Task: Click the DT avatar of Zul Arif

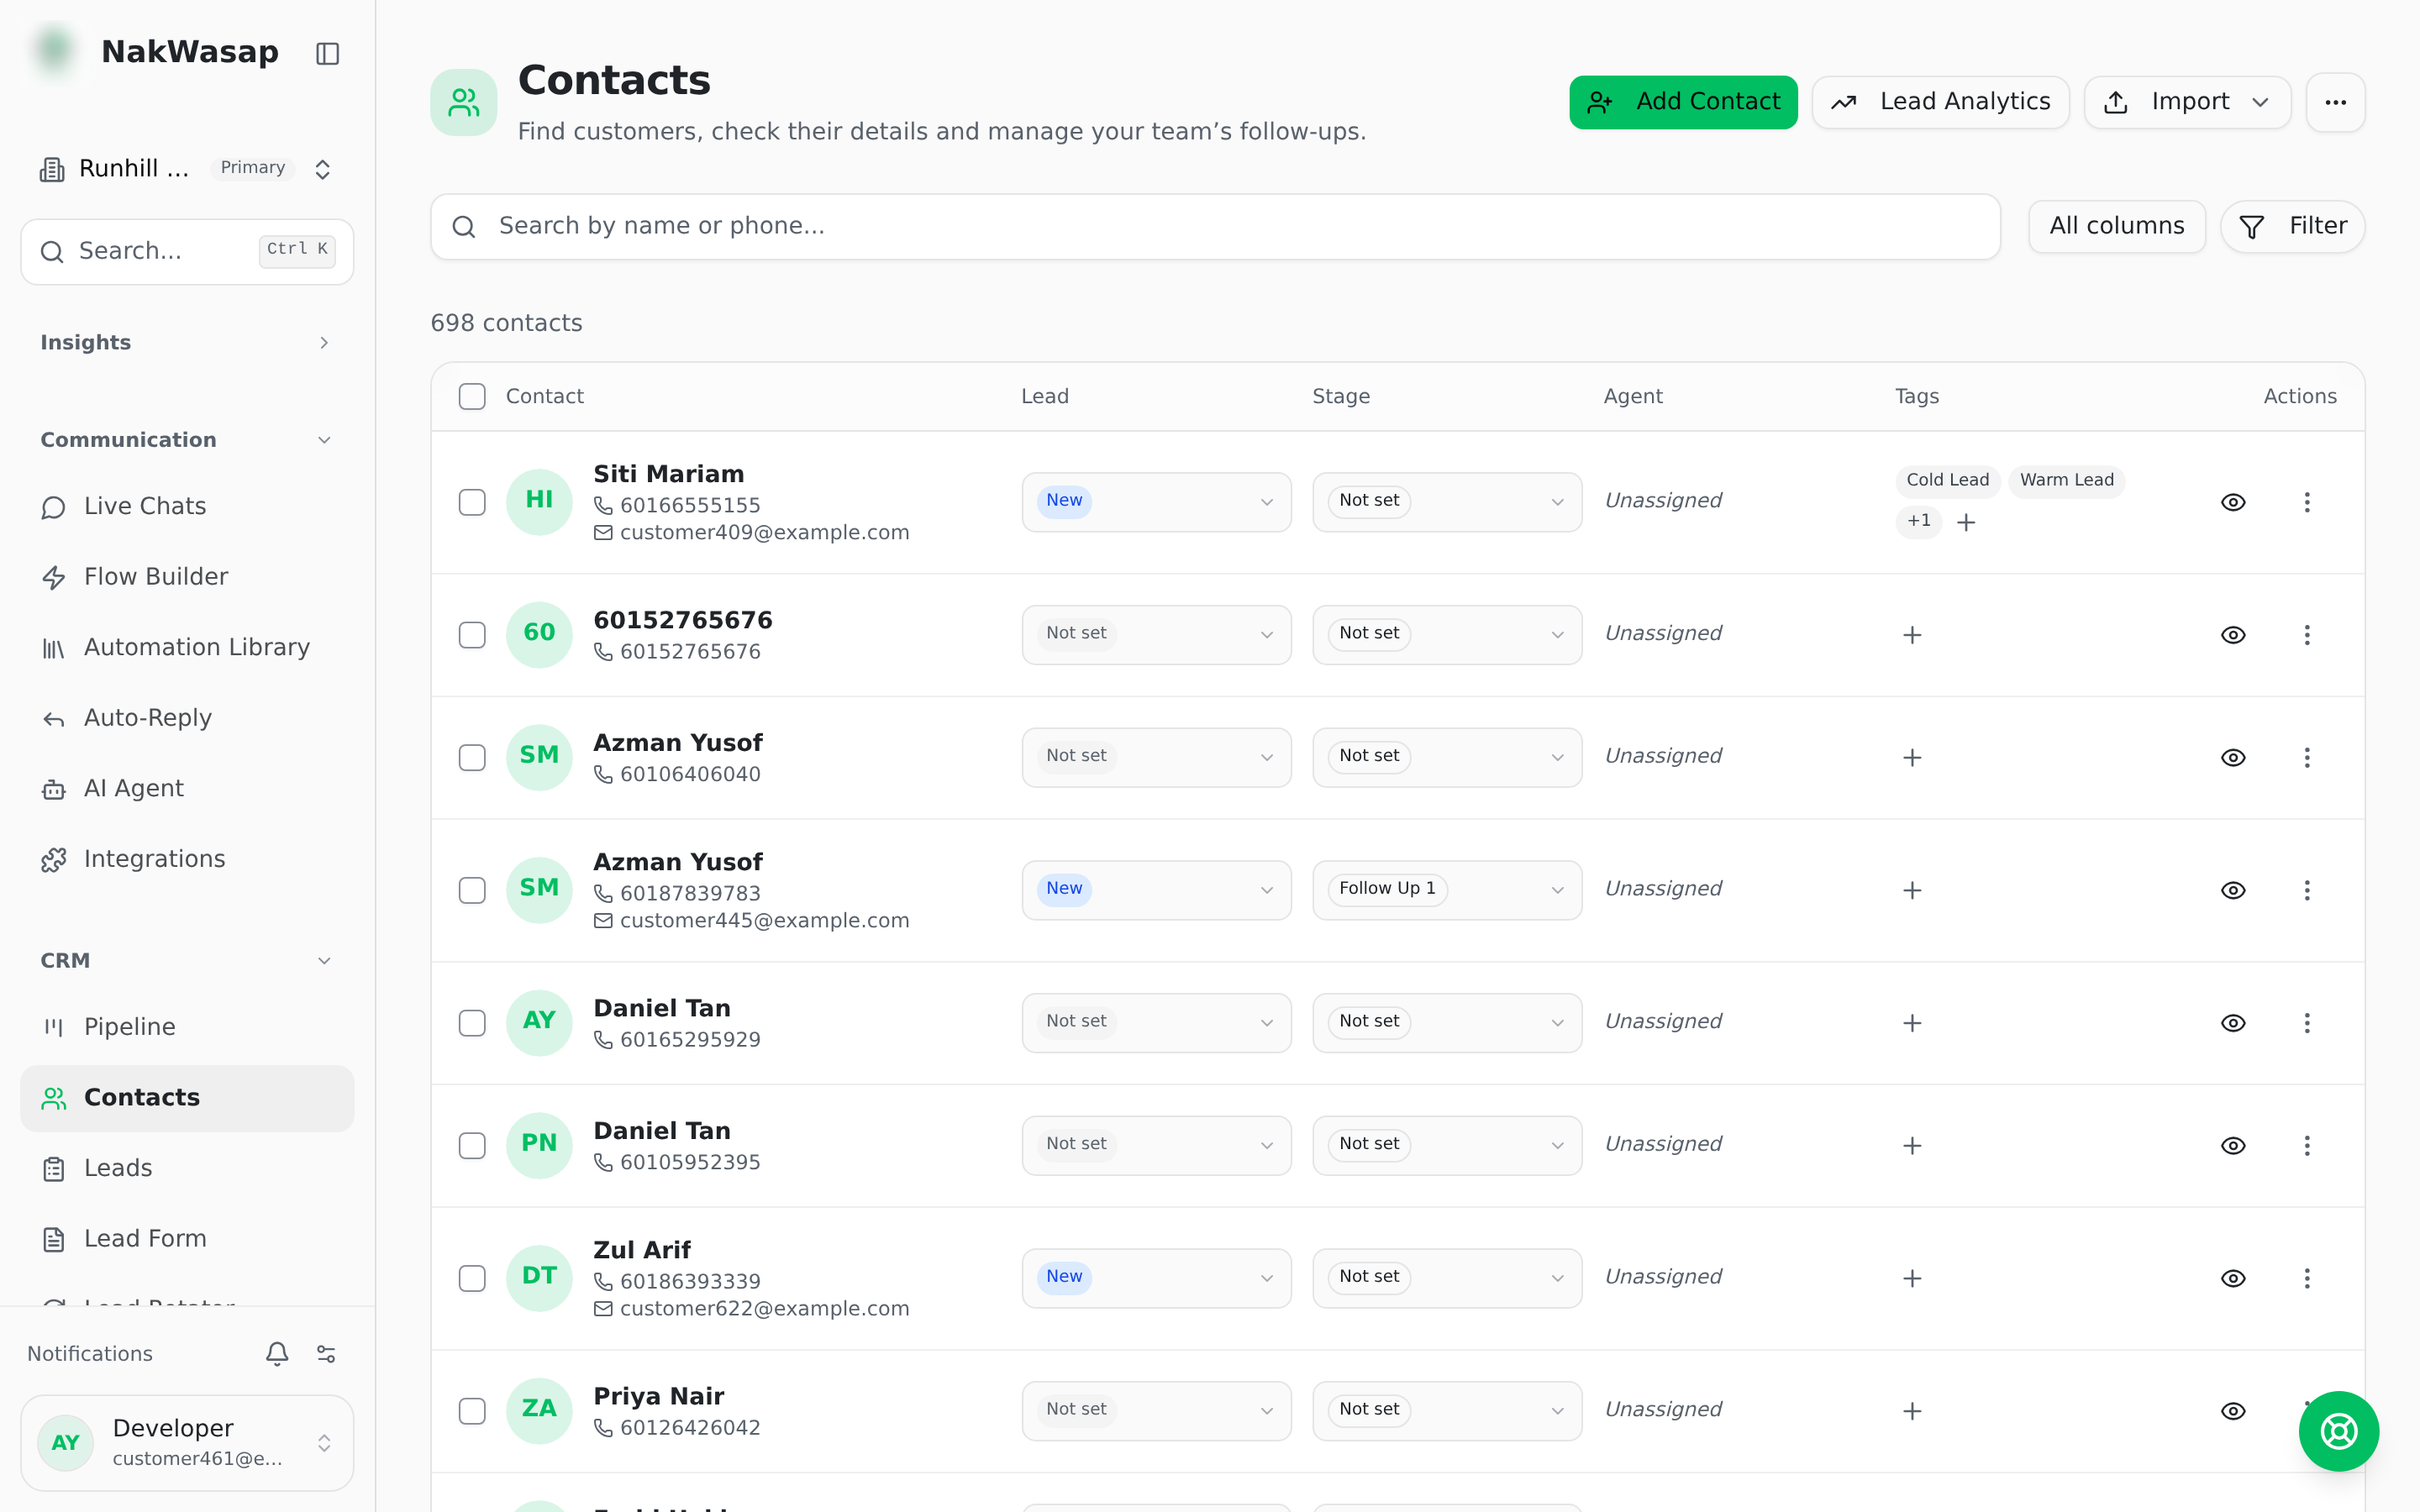Action: (x=539, y=1277)
